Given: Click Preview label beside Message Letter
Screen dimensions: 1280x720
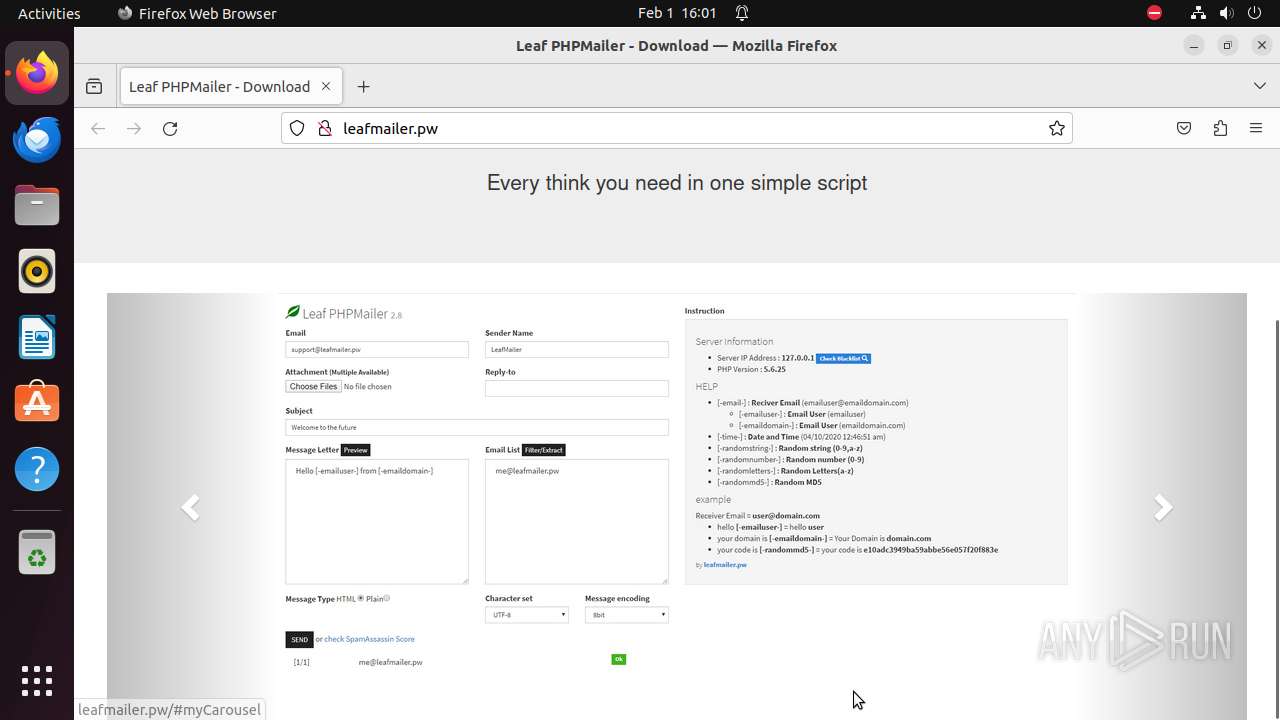Looking at the screenshot, I should [x=356, y=450].
